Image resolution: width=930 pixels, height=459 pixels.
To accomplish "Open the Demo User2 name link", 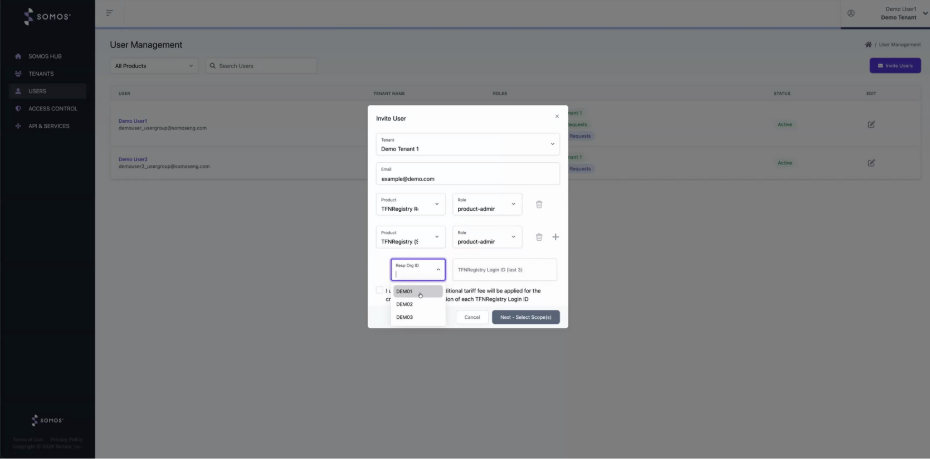I will click(x=133, y=159).
